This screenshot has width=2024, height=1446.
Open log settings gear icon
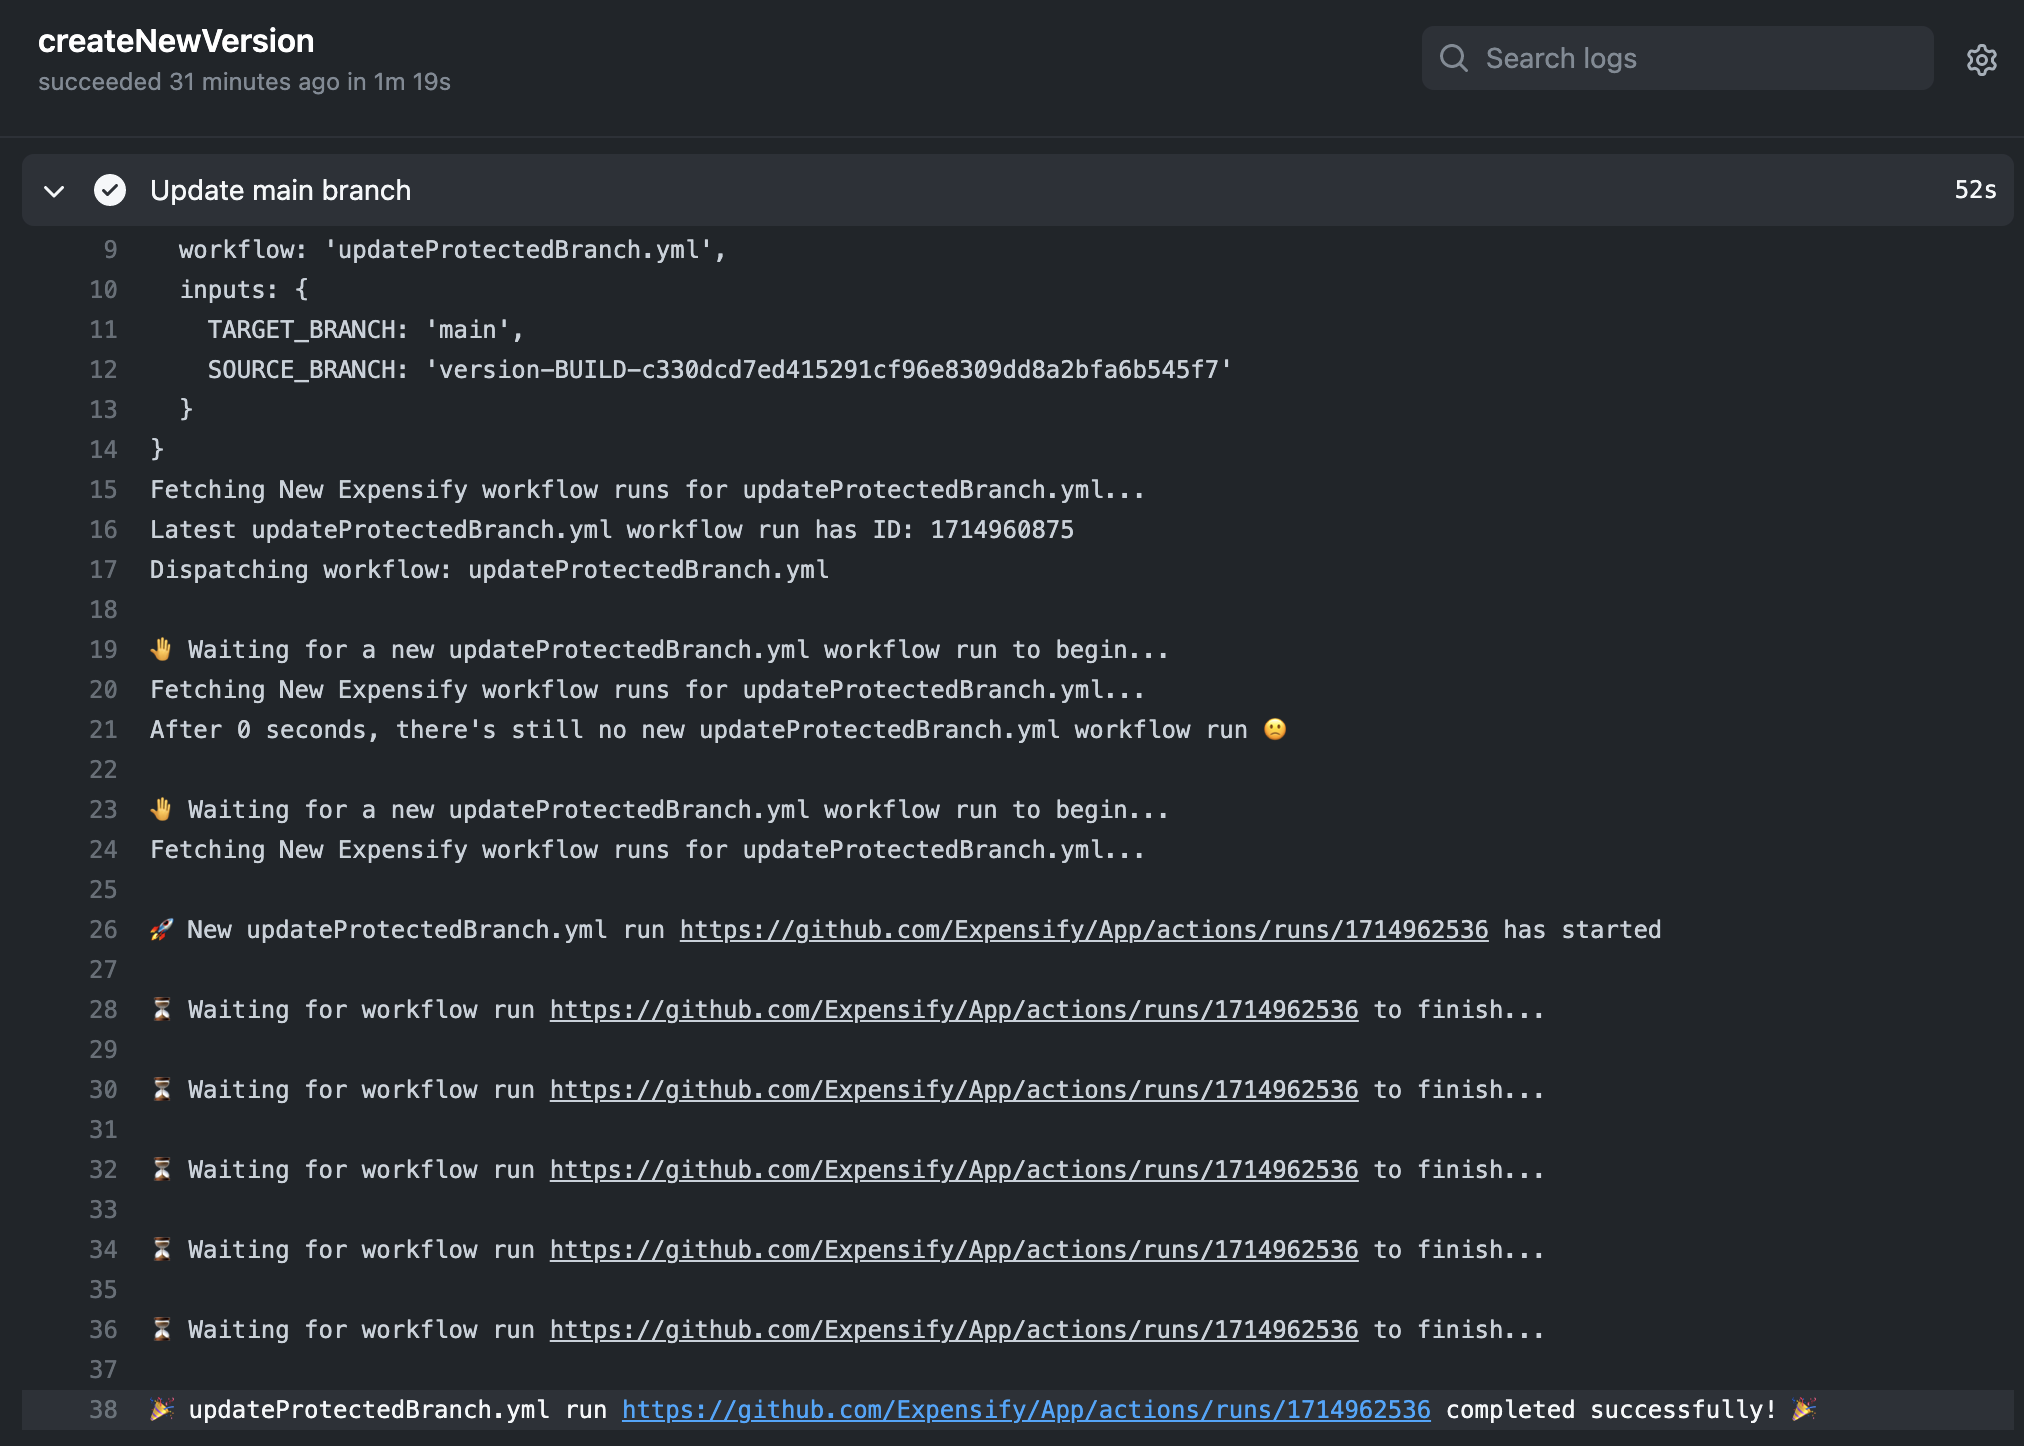(1981, 60)
